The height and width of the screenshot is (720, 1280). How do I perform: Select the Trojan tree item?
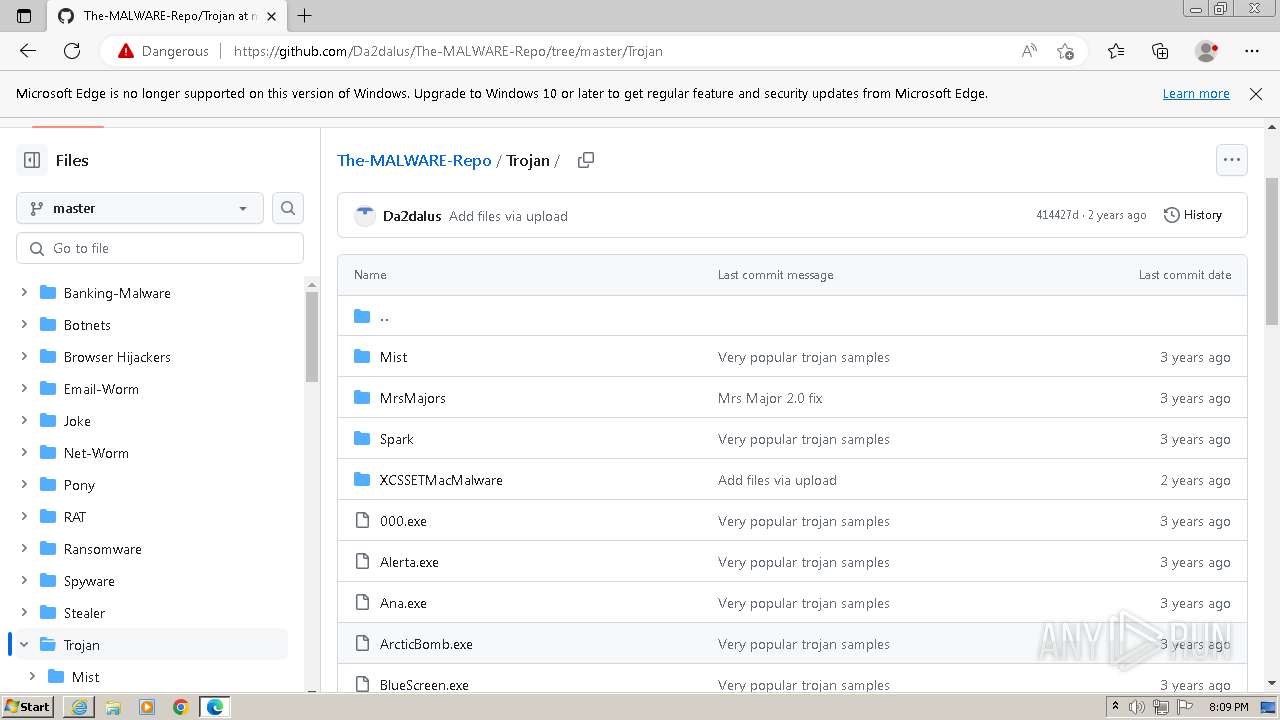151,645
